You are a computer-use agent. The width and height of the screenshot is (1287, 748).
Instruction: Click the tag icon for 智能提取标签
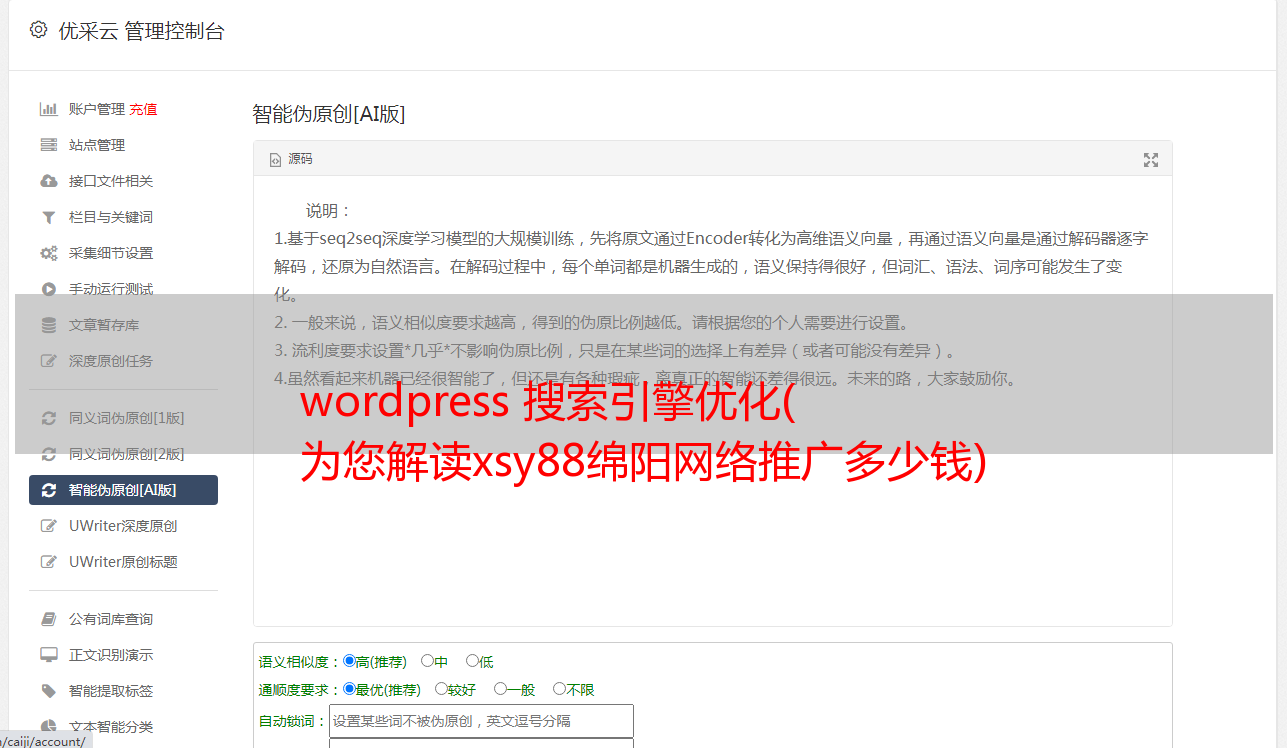(x=48, y=691)
